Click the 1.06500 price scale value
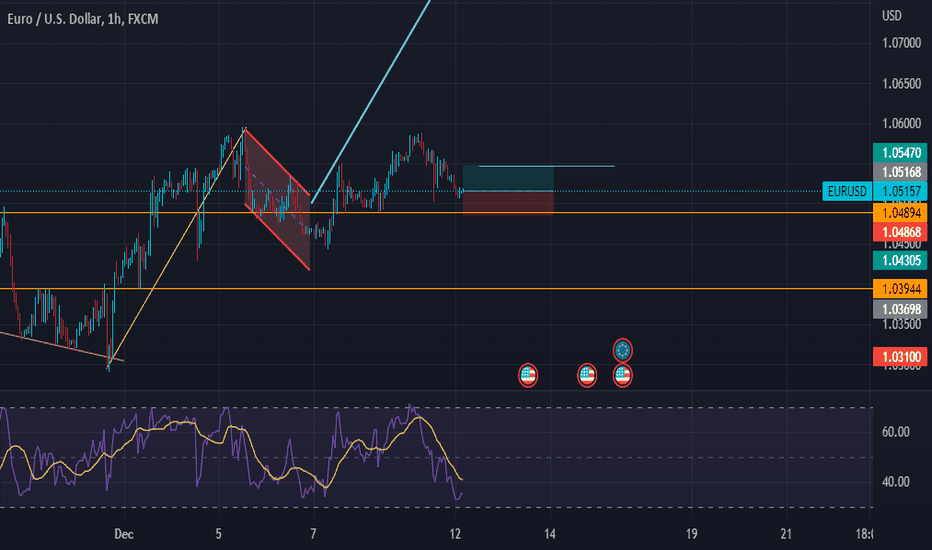This screenshot has width=932, height=550. (902, 84)
